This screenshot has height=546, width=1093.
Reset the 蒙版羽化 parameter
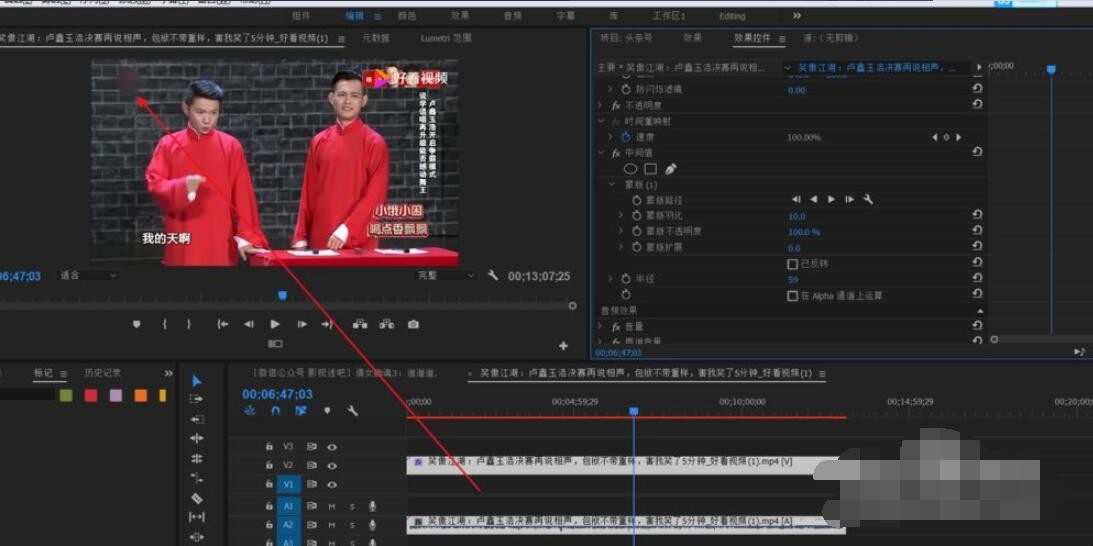977,215
